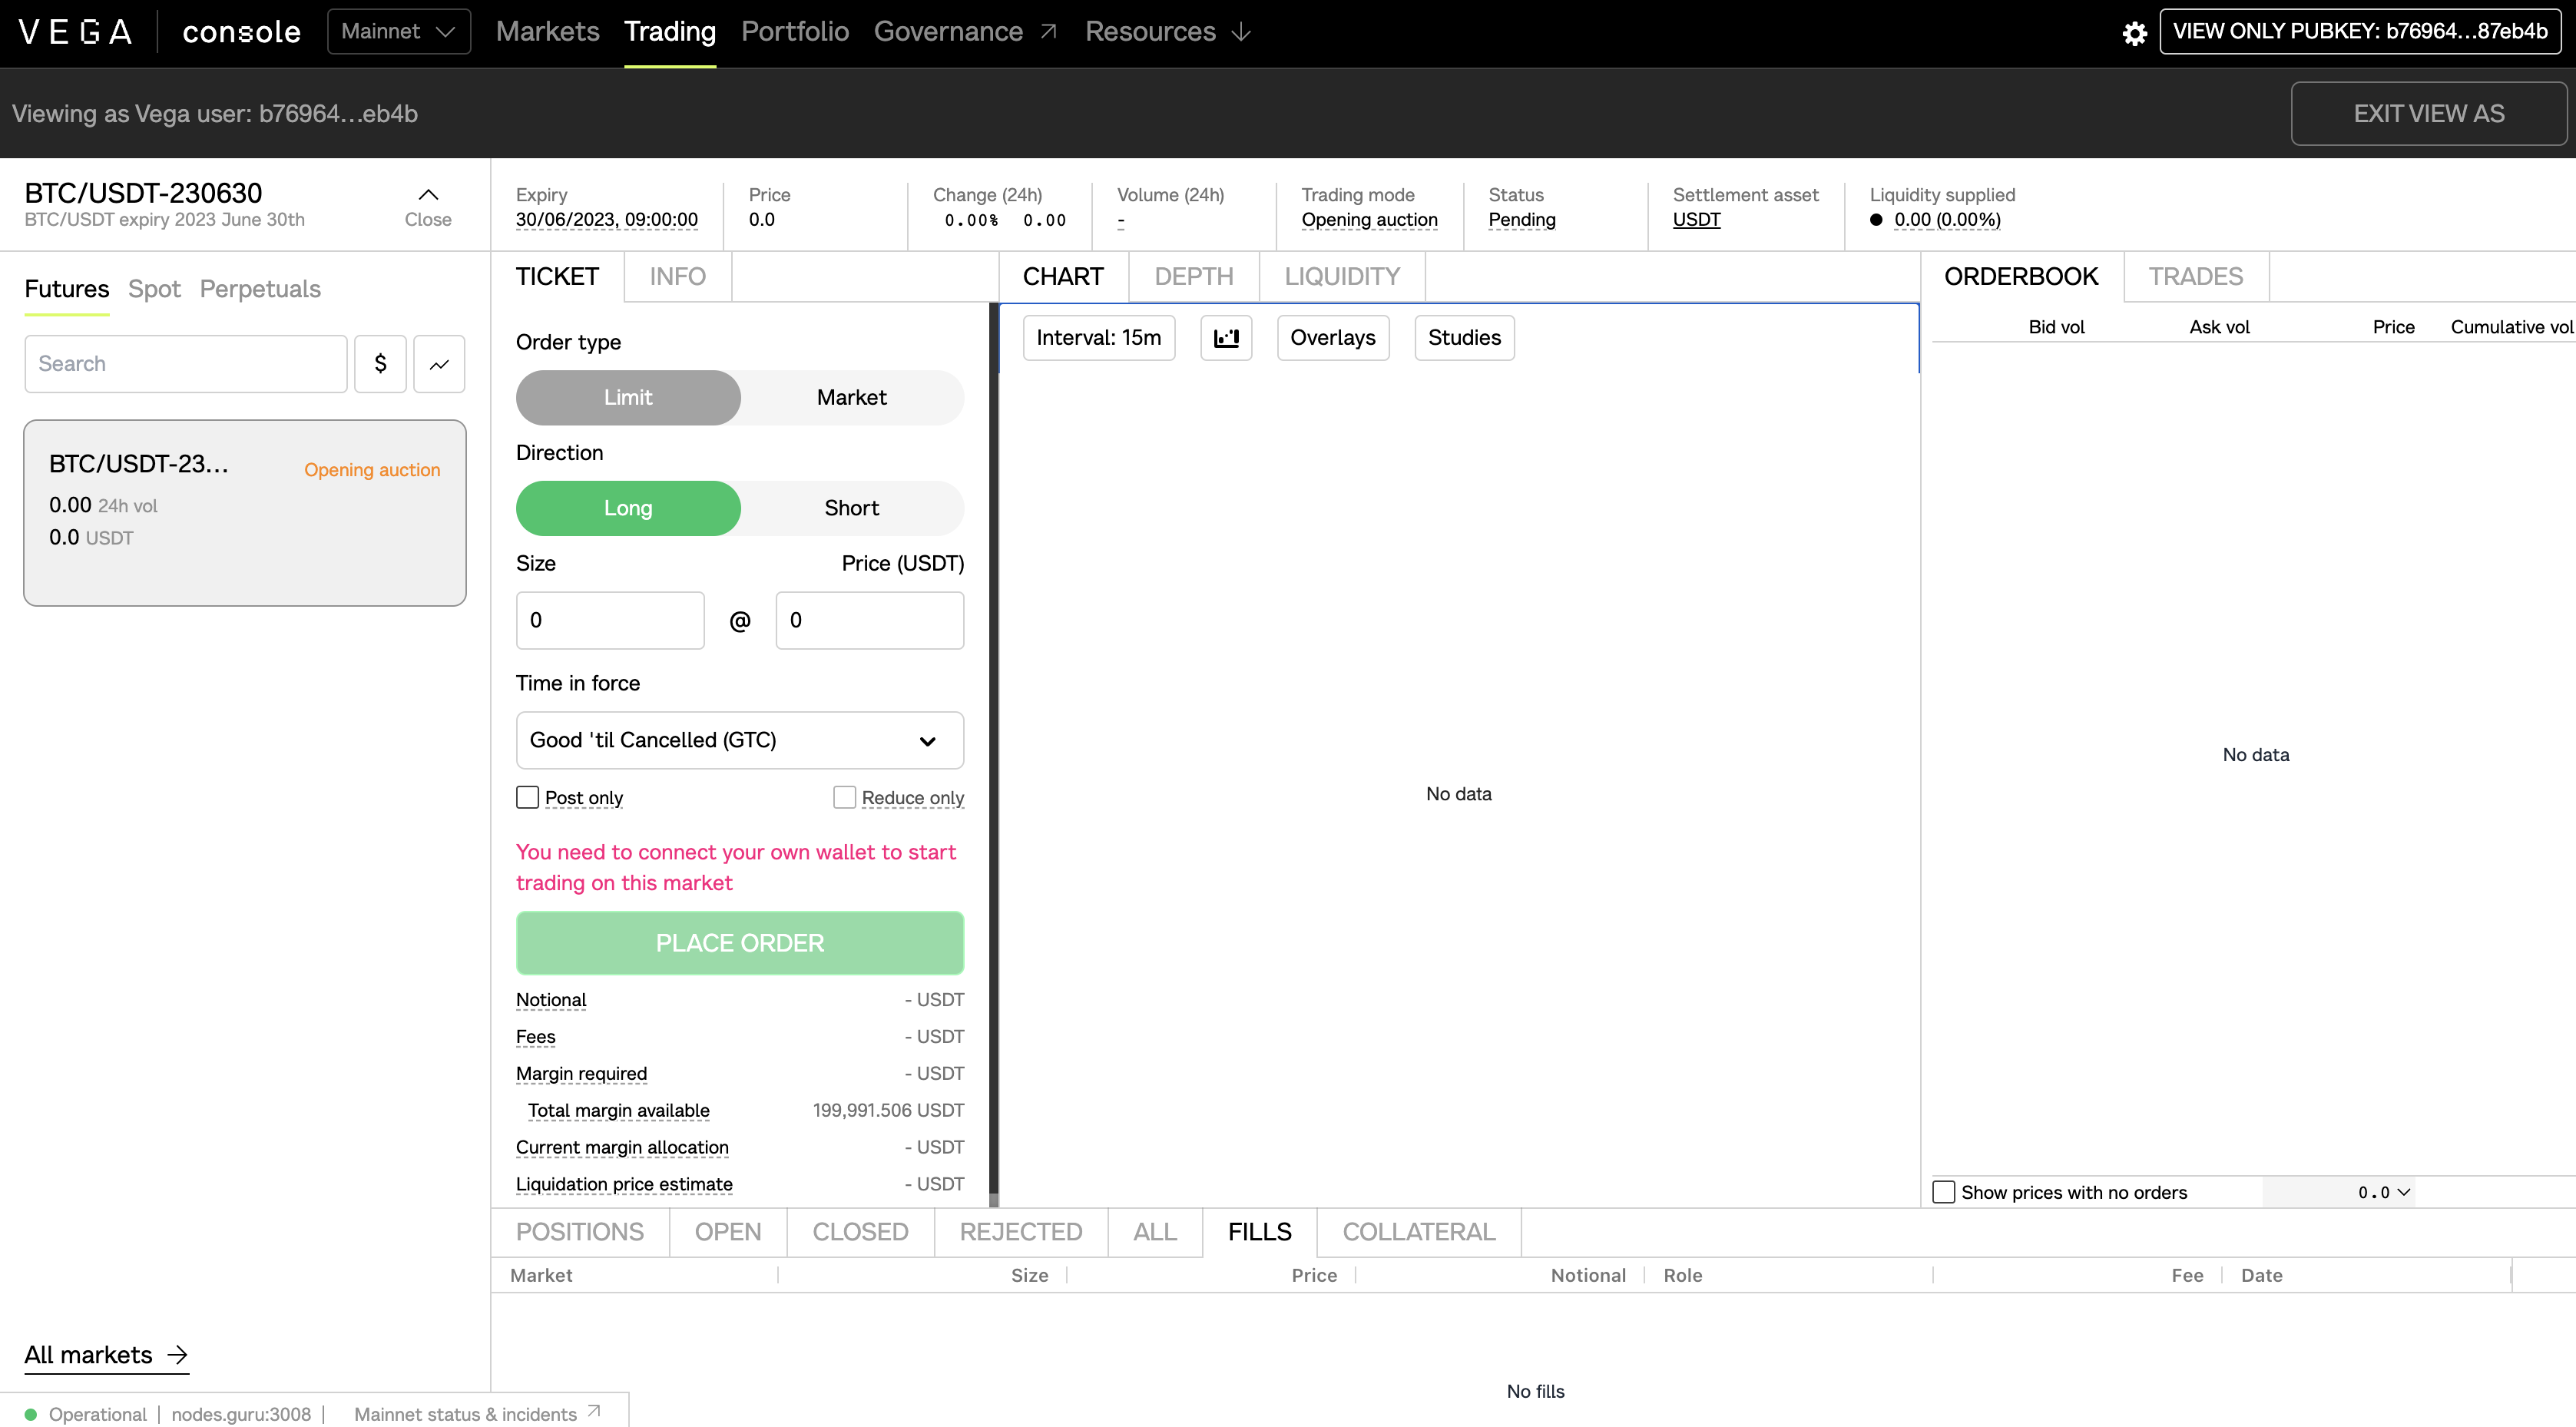Click inside the market Search field
Screen dimensions: 2576x1427
point(184,363)
